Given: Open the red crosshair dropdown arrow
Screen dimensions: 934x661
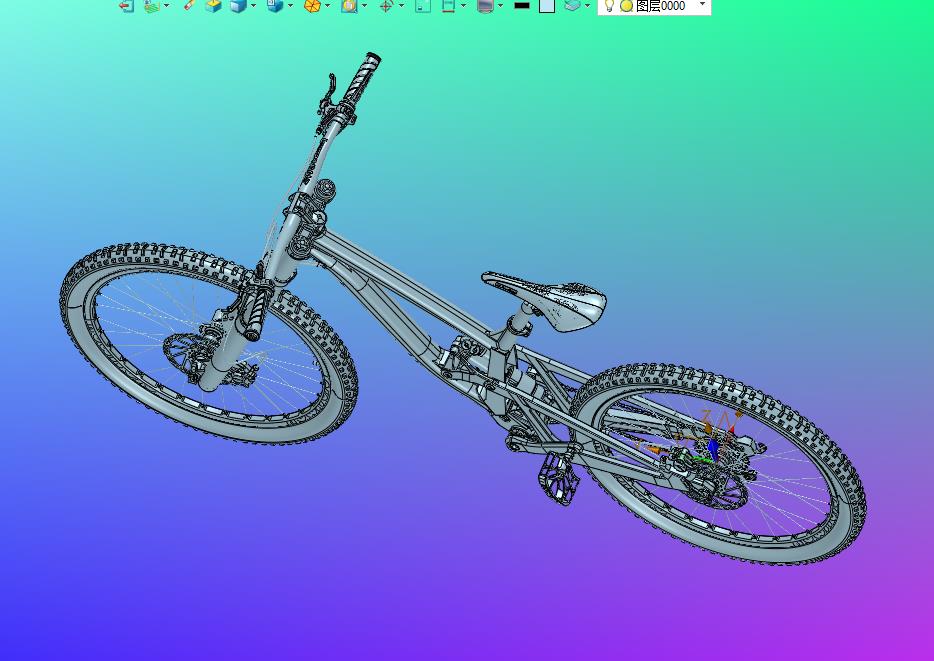Looking at the screenshot, I should pyautogui.click(x=401, y=5).
